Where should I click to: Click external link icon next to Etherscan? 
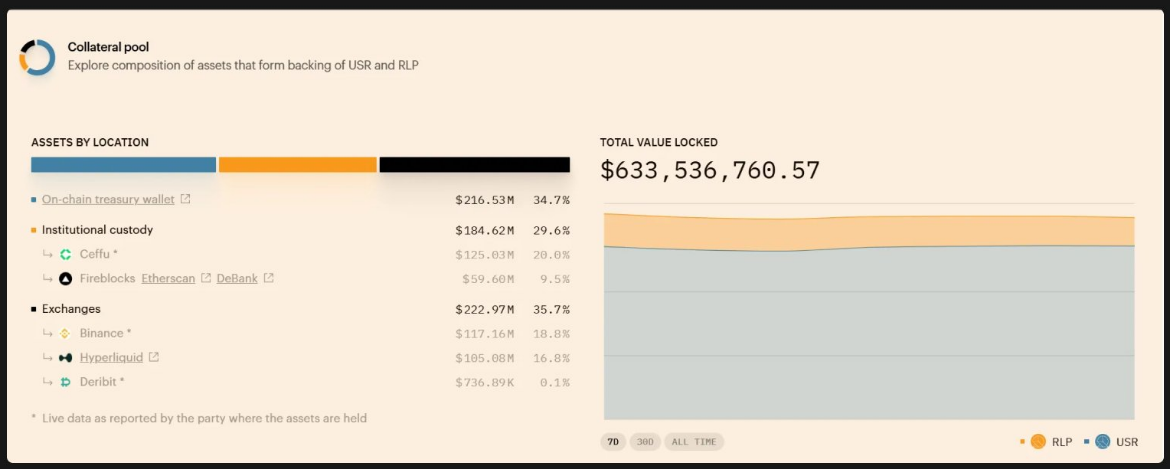206,278
